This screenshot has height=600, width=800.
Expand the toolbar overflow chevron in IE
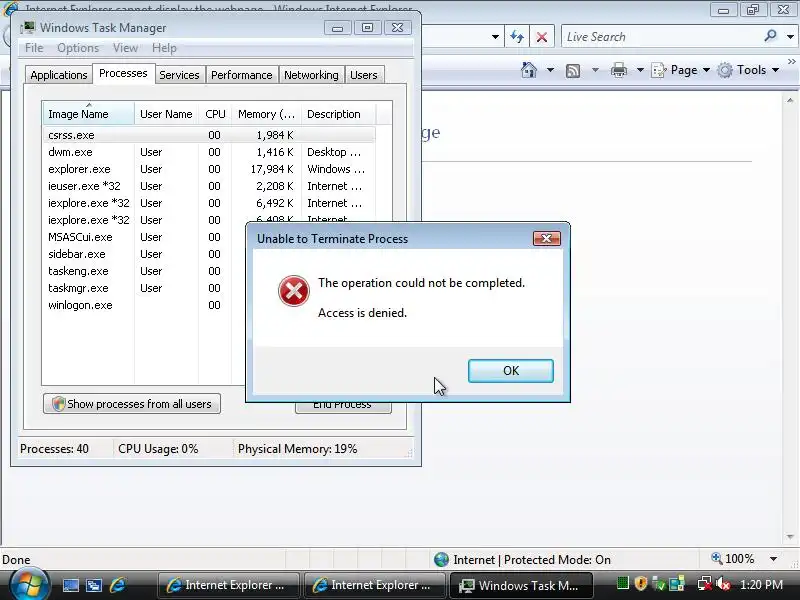(x=791, y=62)
